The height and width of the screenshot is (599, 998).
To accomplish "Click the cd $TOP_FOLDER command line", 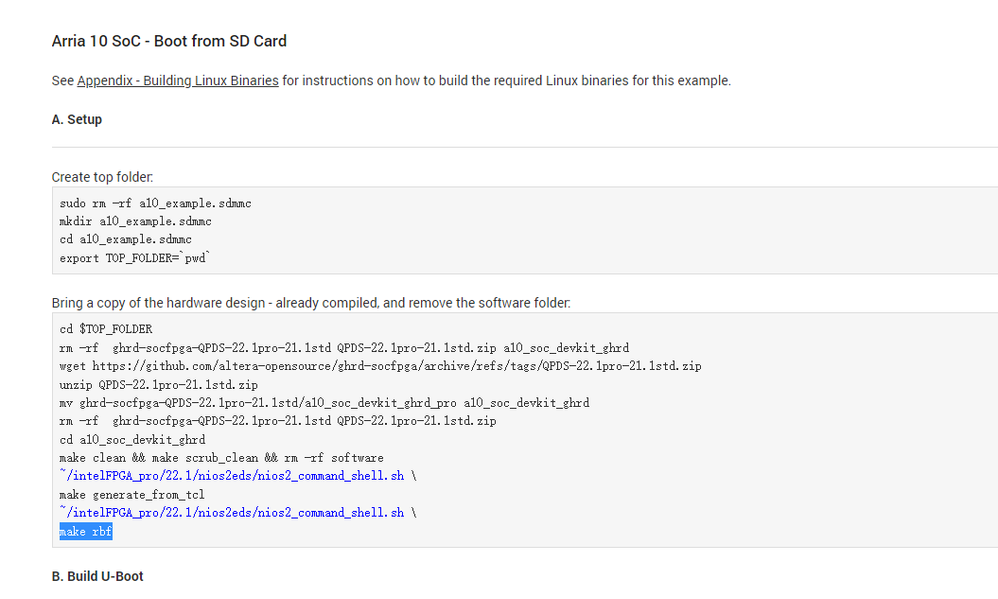I will coord(106,329).
